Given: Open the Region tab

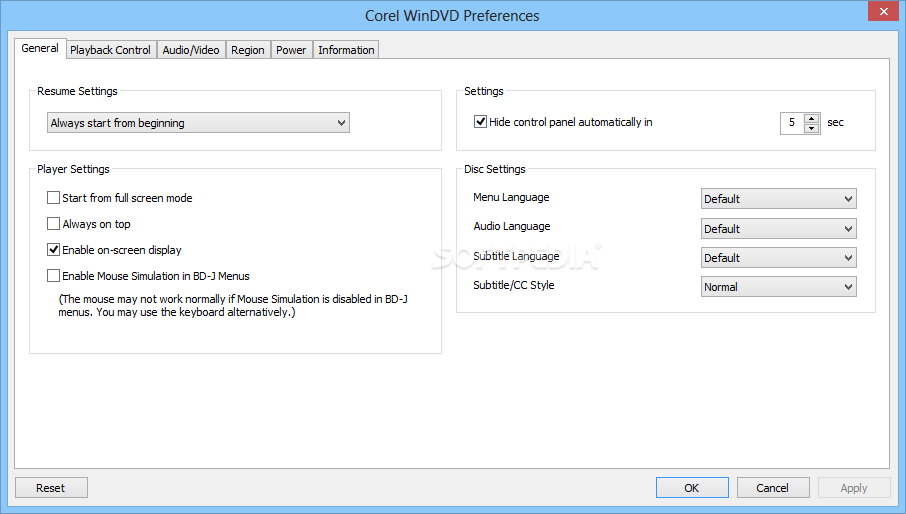Looking at the screenshot, I should click(x=247, y=50).
